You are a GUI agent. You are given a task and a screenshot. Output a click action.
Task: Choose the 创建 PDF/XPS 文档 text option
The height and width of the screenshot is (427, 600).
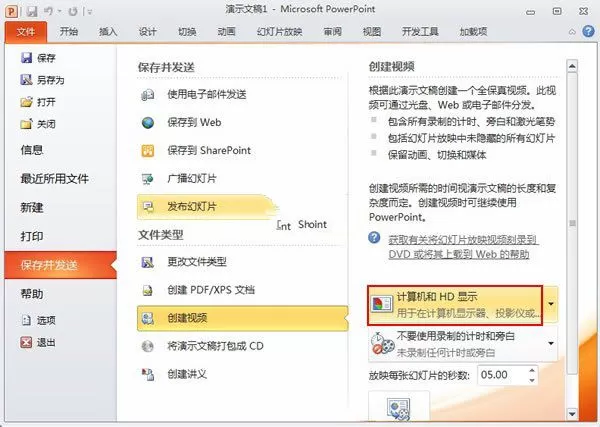(x=211, y=290)
